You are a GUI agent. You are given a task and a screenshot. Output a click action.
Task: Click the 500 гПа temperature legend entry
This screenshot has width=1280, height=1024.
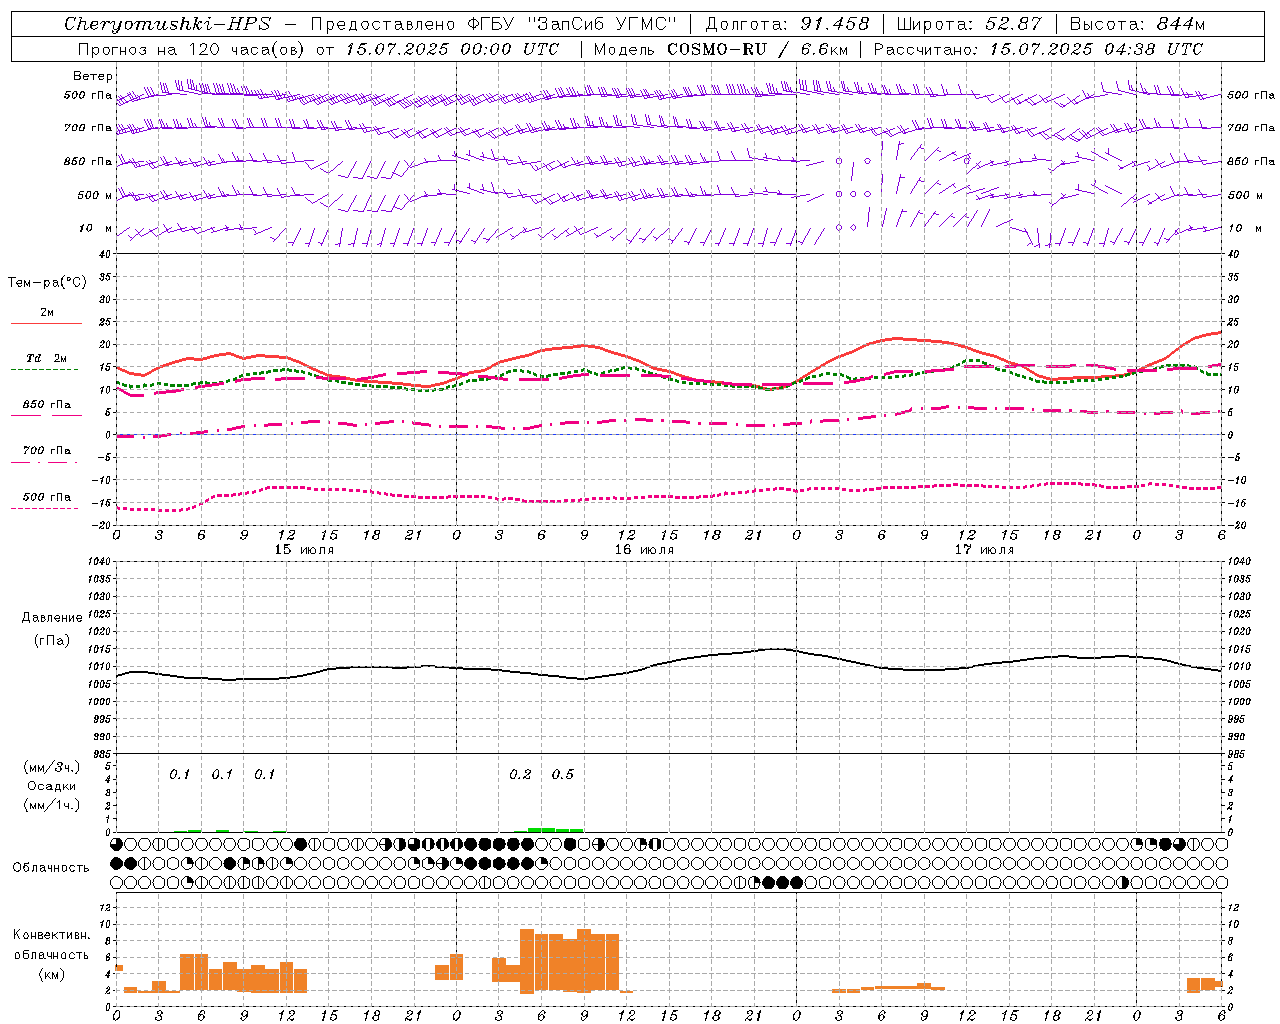coord(47,497)
